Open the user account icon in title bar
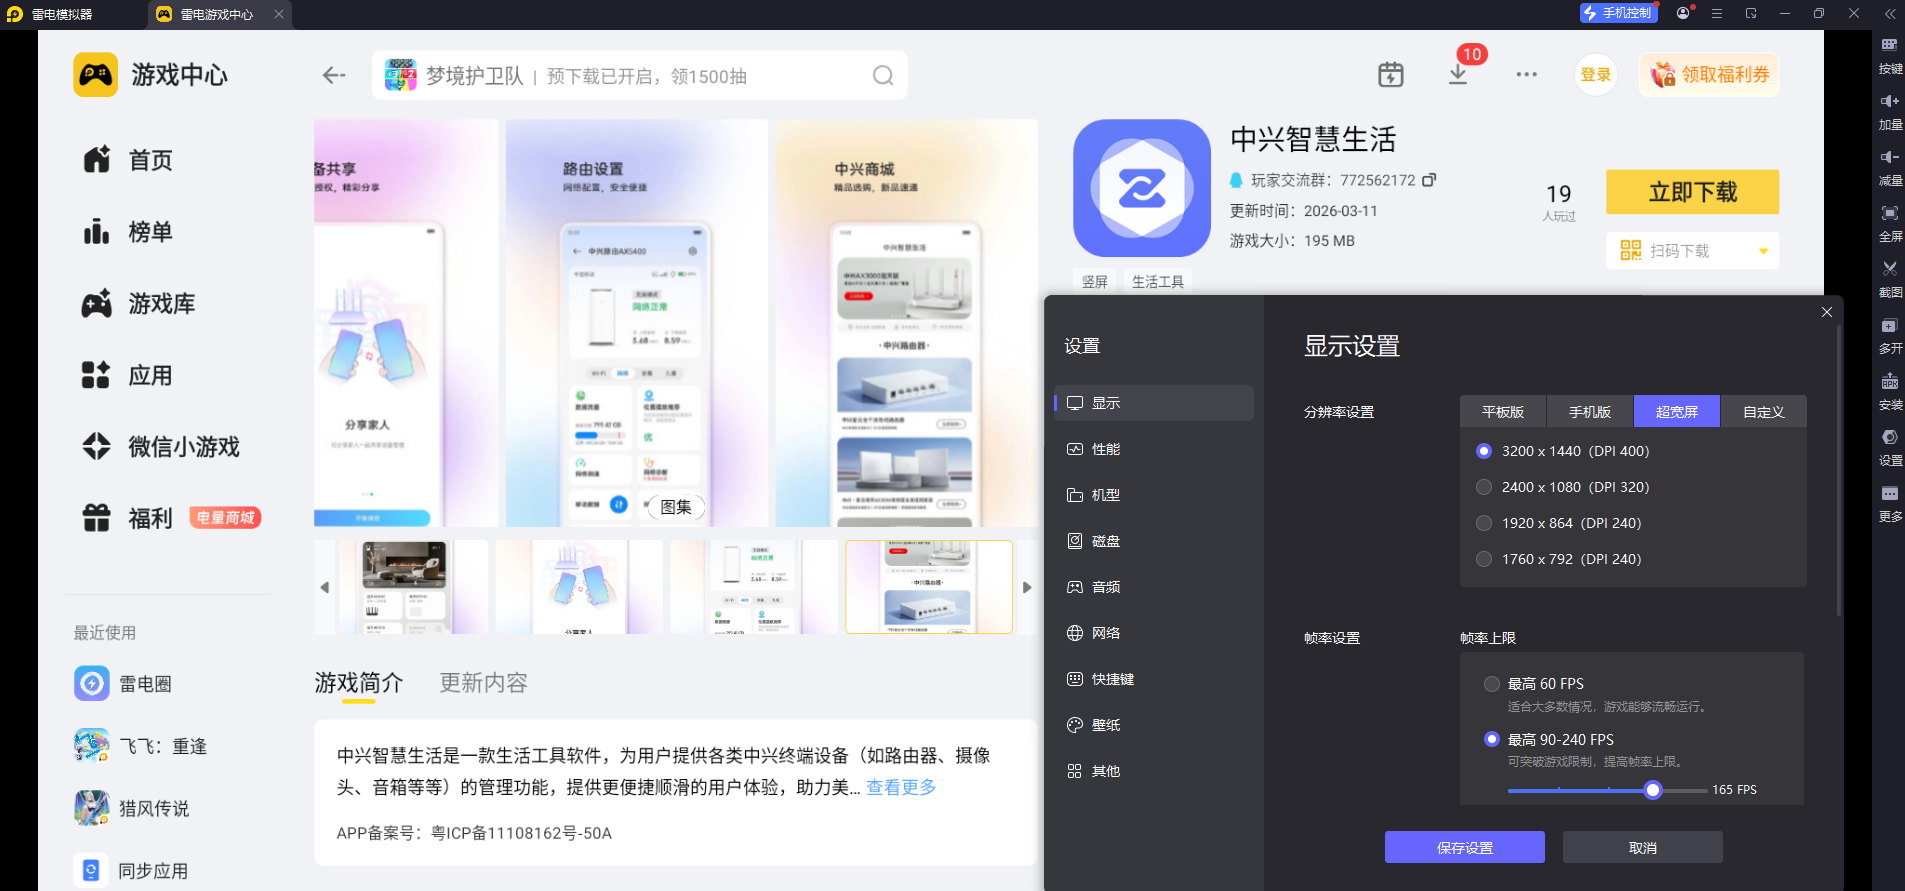This screenshot has height=891, width=1905. click(x=1684, y=13)
